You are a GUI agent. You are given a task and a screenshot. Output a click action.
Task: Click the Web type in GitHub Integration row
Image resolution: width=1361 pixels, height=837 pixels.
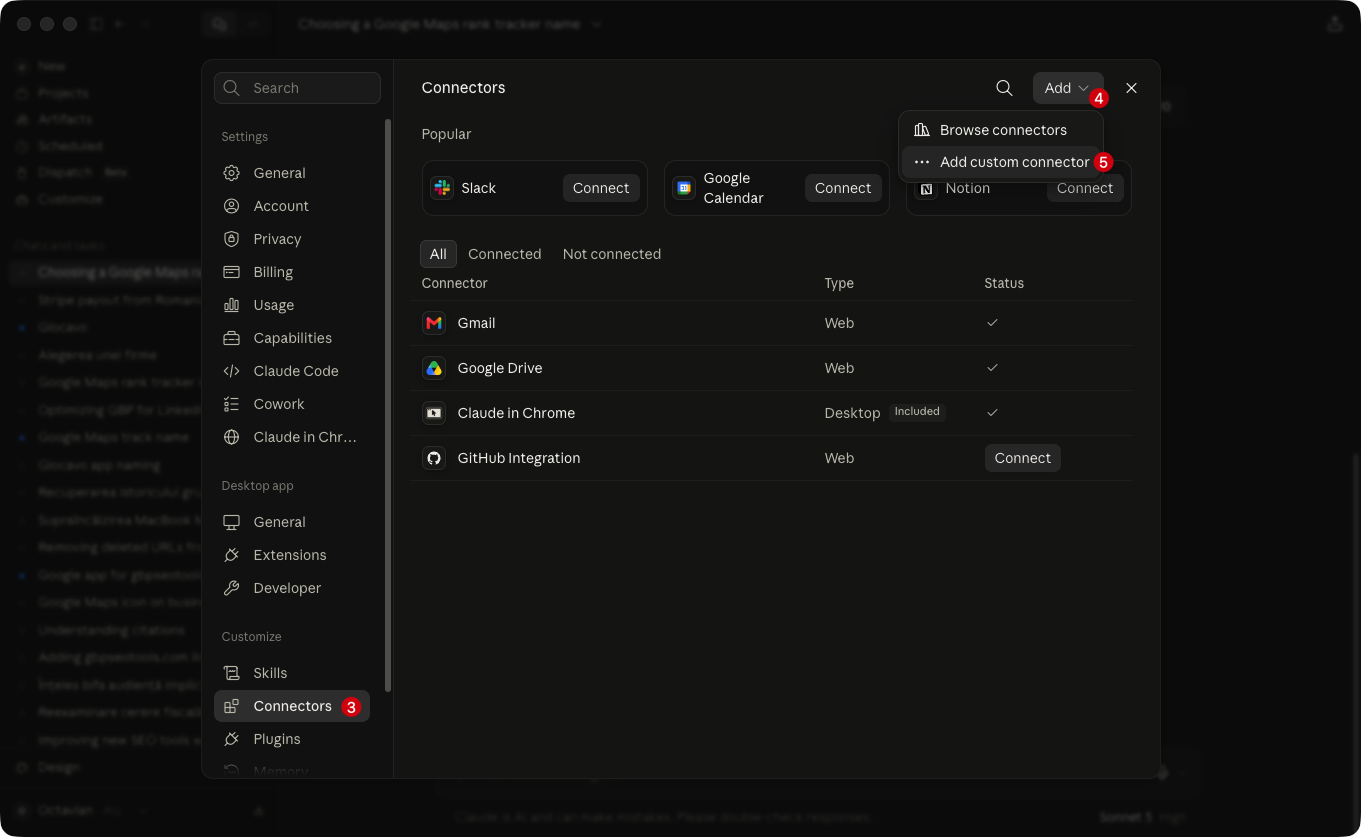[839, 458]
